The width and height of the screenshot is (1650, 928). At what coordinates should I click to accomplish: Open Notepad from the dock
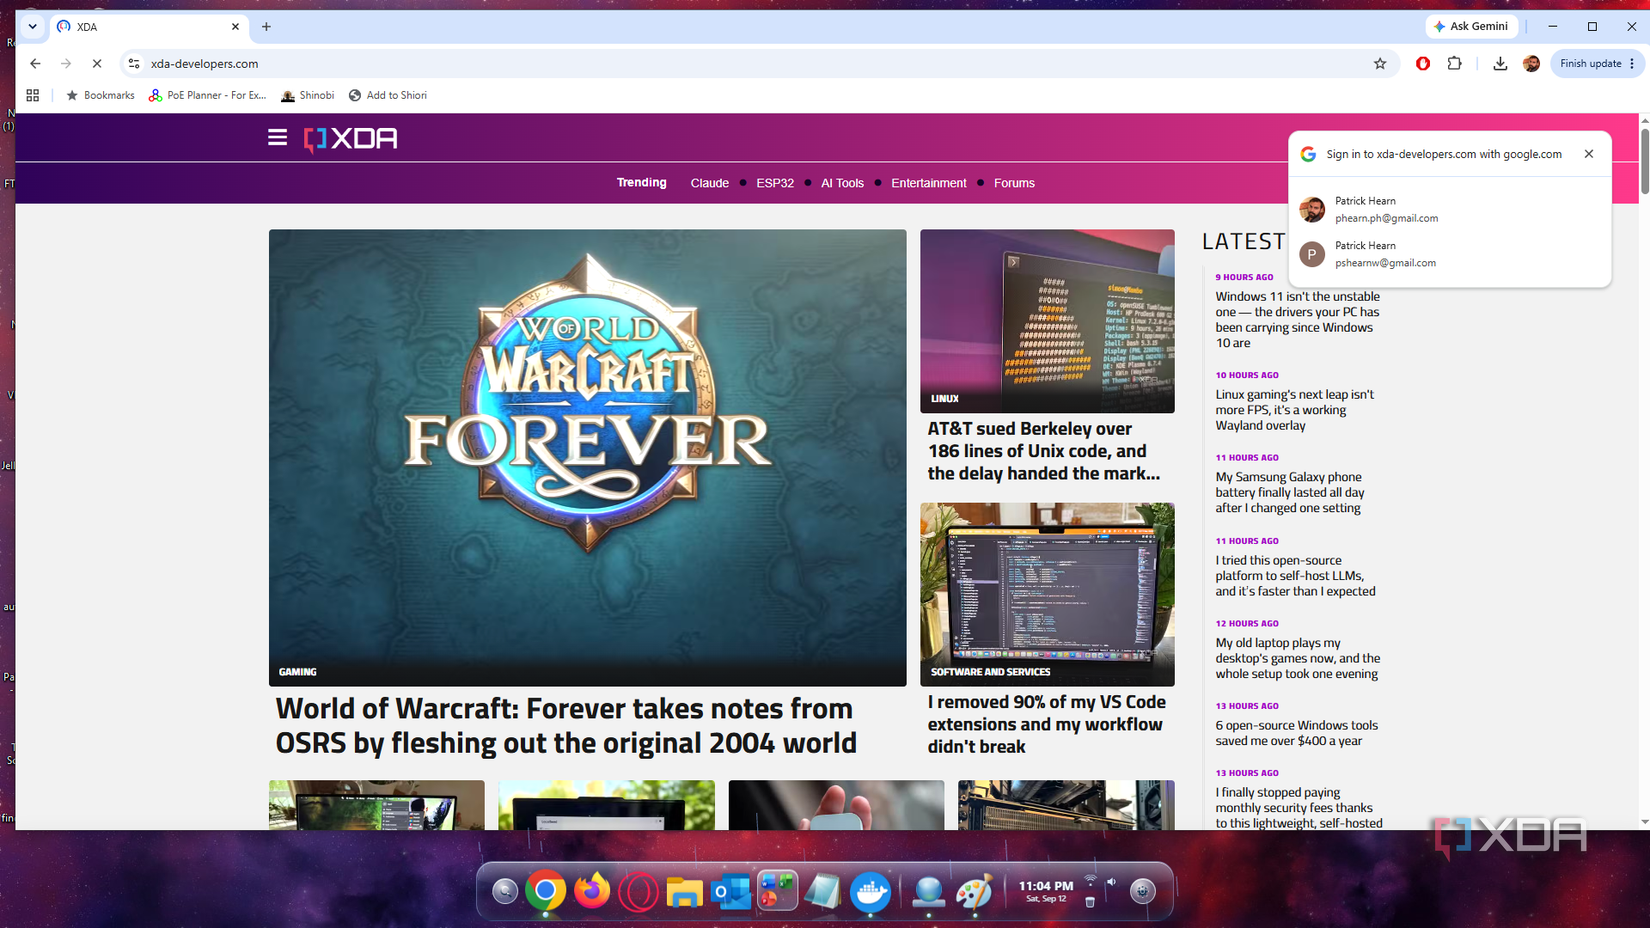coord(823,890)
